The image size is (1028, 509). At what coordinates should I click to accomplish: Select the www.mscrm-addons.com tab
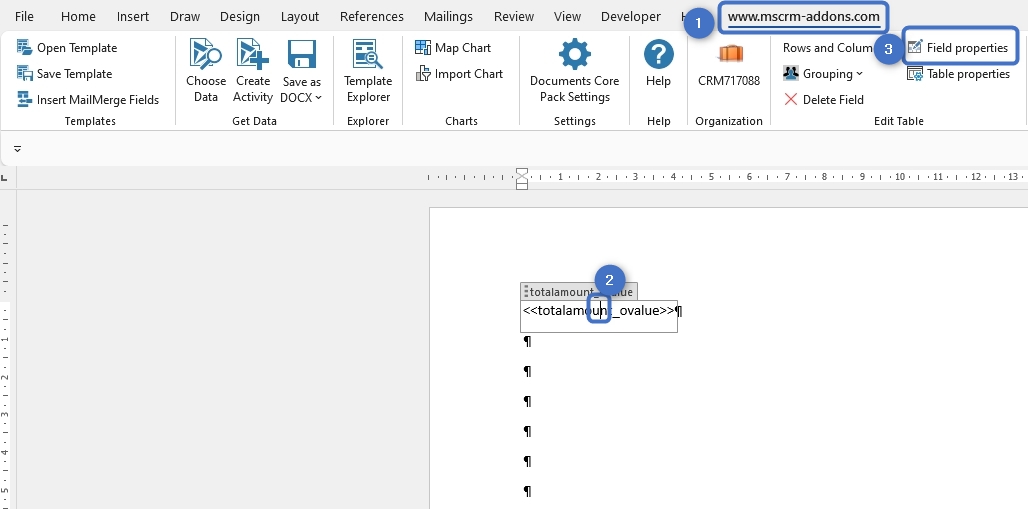pos(804,17)
